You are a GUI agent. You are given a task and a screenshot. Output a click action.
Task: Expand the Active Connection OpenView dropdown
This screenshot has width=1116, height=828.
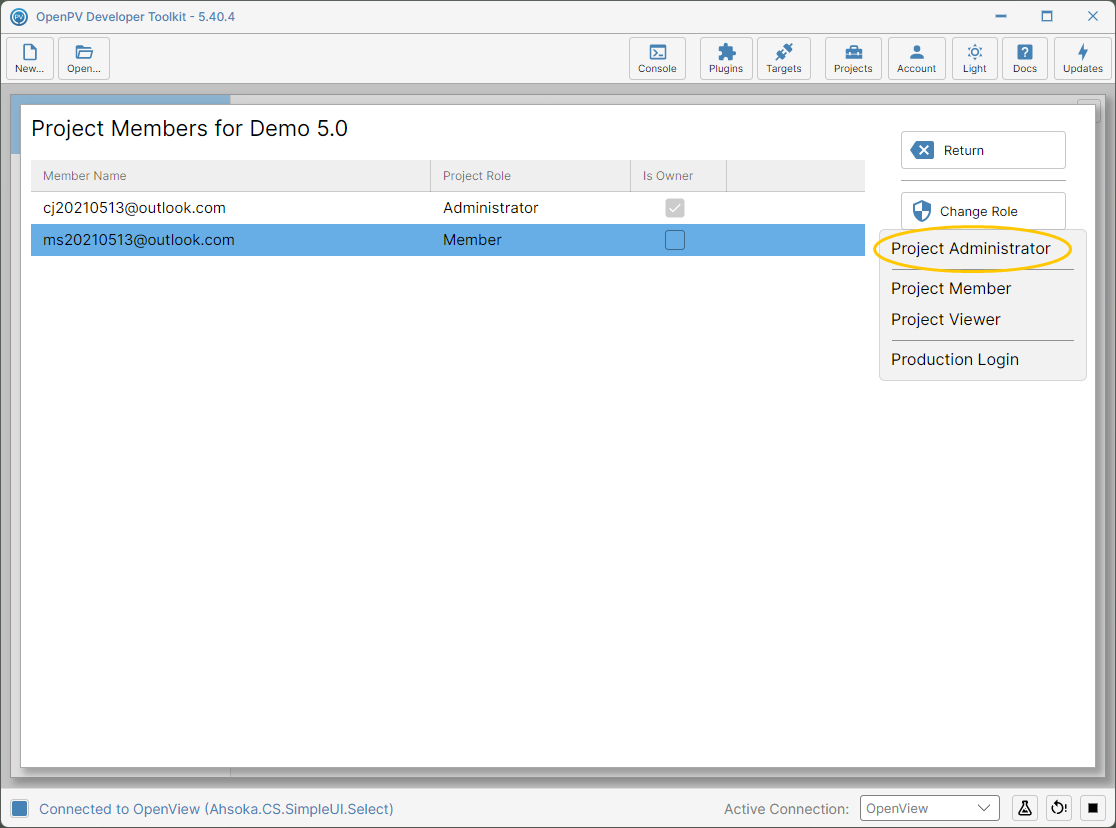click(x=930, y=808)
